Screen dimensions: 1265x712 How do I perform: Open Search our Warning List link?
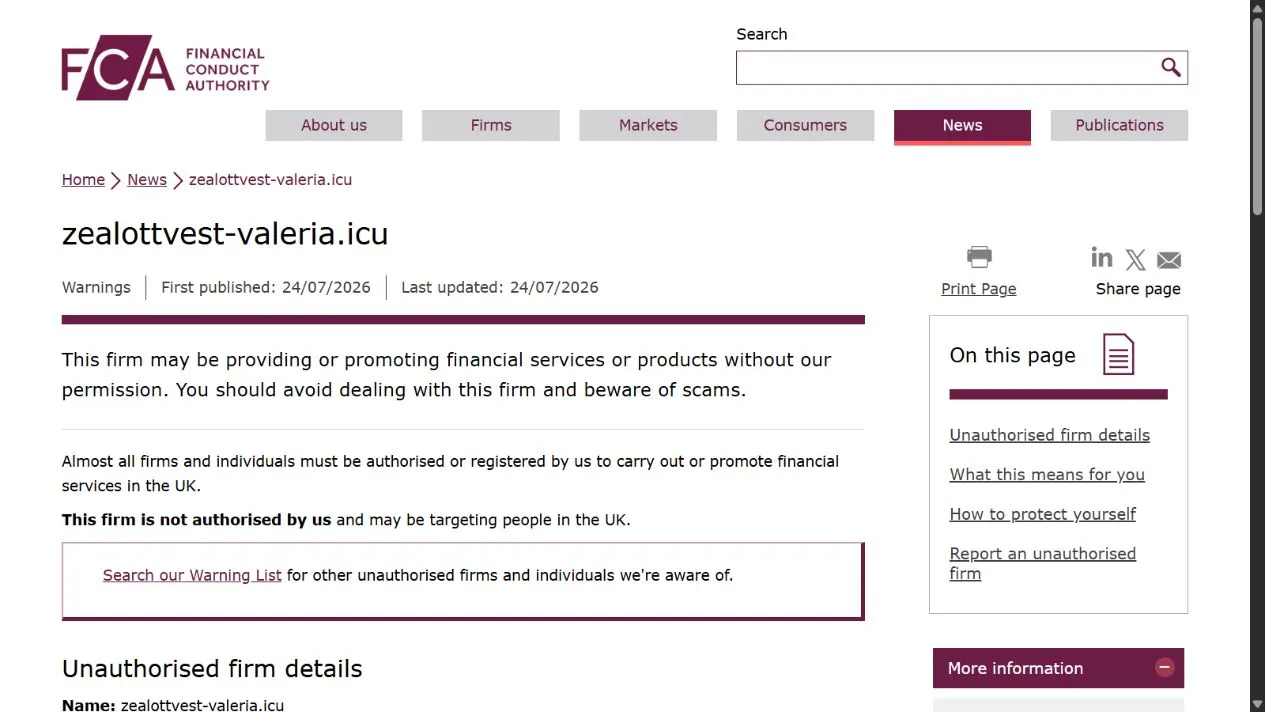(x=192, y=575)
